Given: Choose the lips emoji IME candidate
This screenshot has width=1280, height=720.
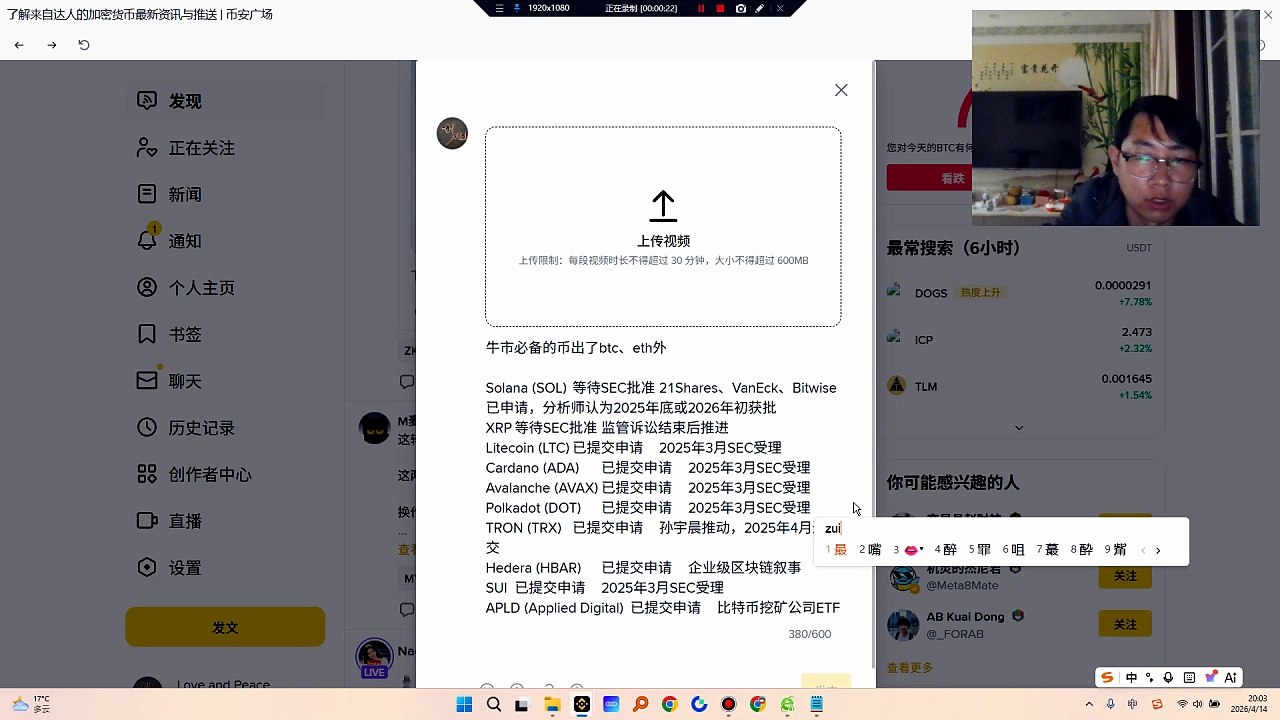Looking at the screenshot, I should 907,549.
